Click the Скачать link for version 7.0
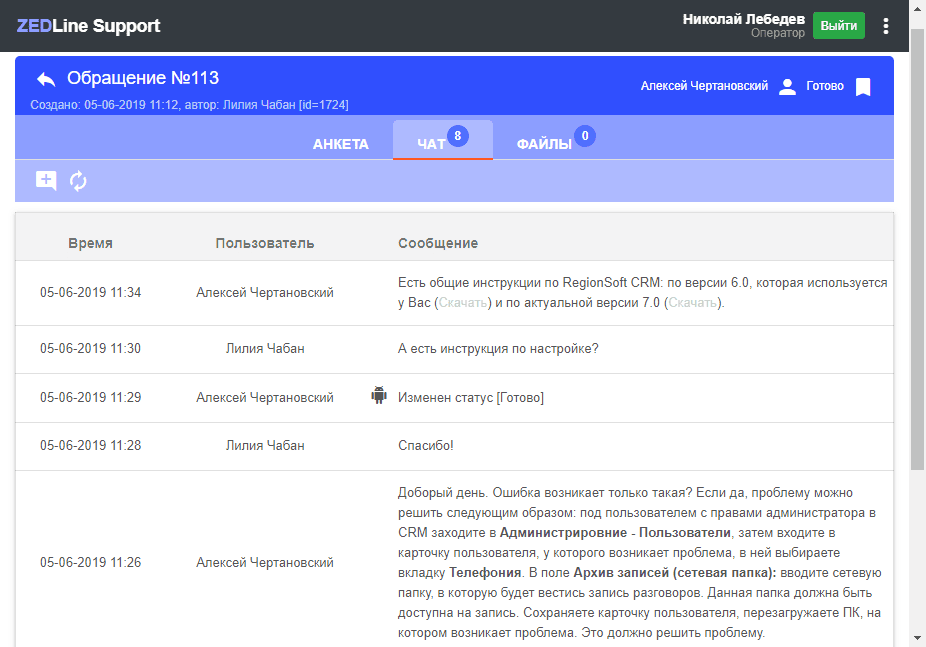This screenshot has height=647, width=926. [692, 303]
